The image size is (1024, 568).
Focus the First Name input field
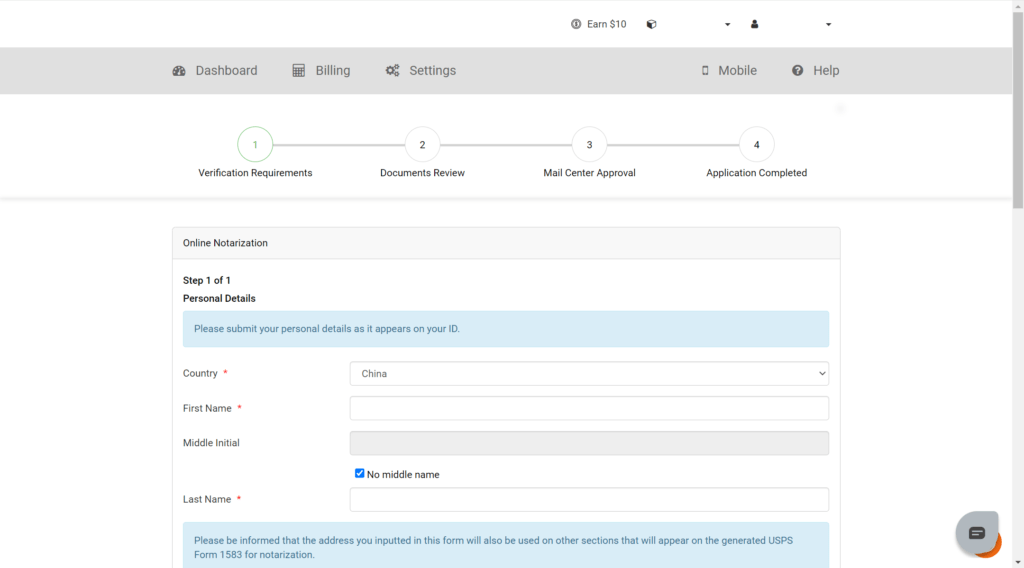click(589, 408)
